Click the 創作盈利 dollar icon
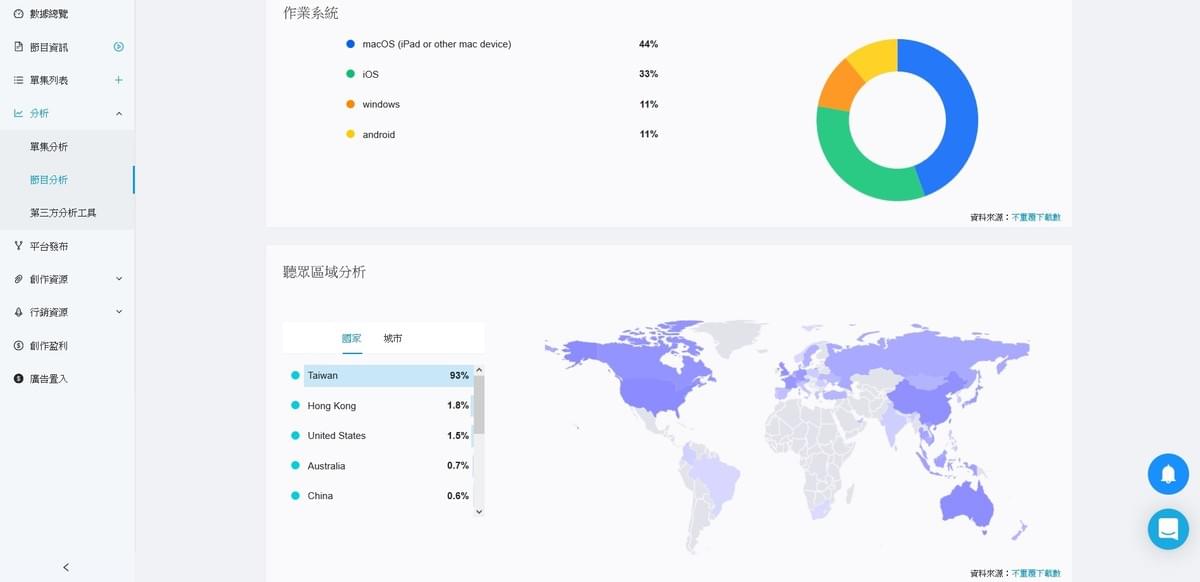1200x582 pixels. tap(18, 346)
